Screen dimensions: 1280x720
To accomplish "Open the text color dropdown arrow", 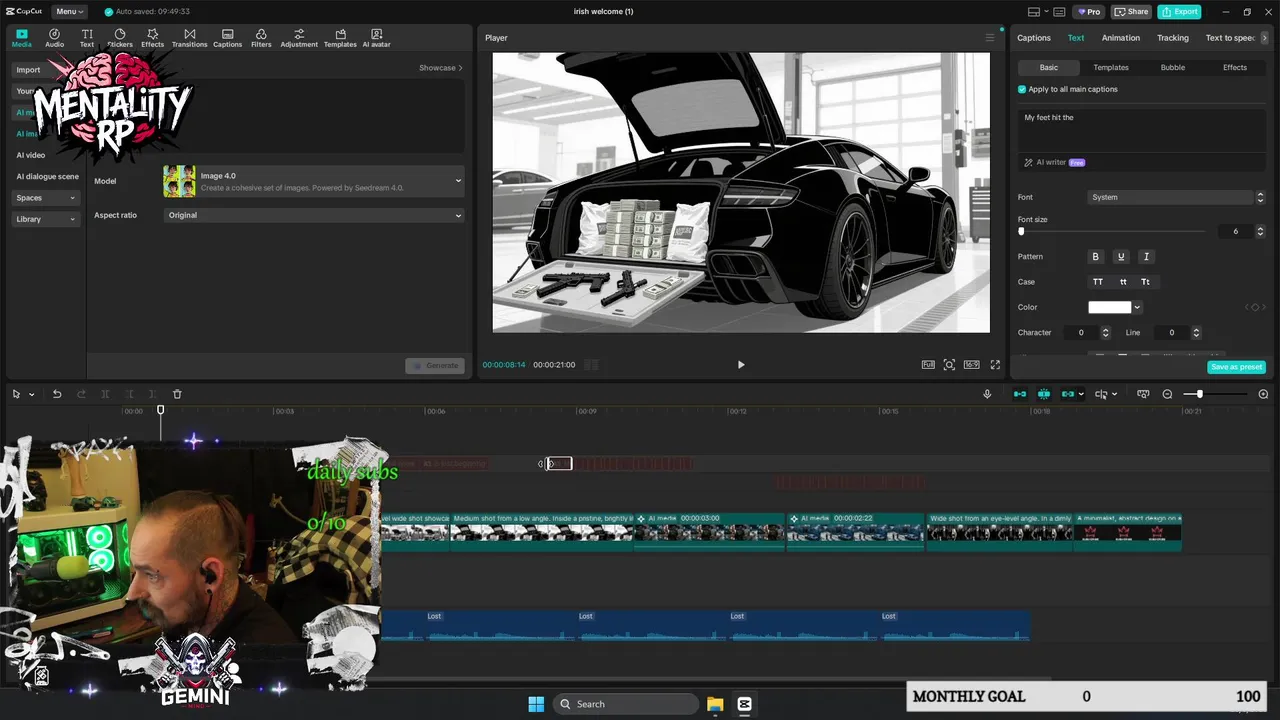I will pyautogui.click(x=1138, y=307).
